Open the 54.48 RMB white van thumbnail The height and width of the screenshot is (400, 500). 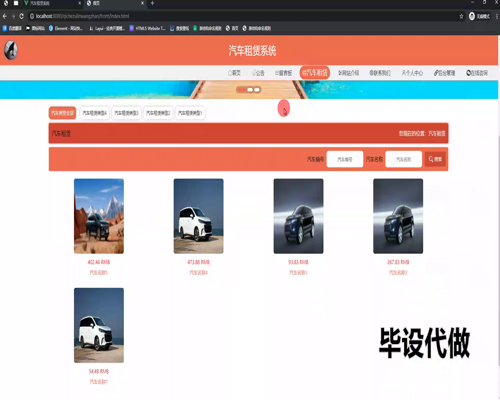click(99, 325)
